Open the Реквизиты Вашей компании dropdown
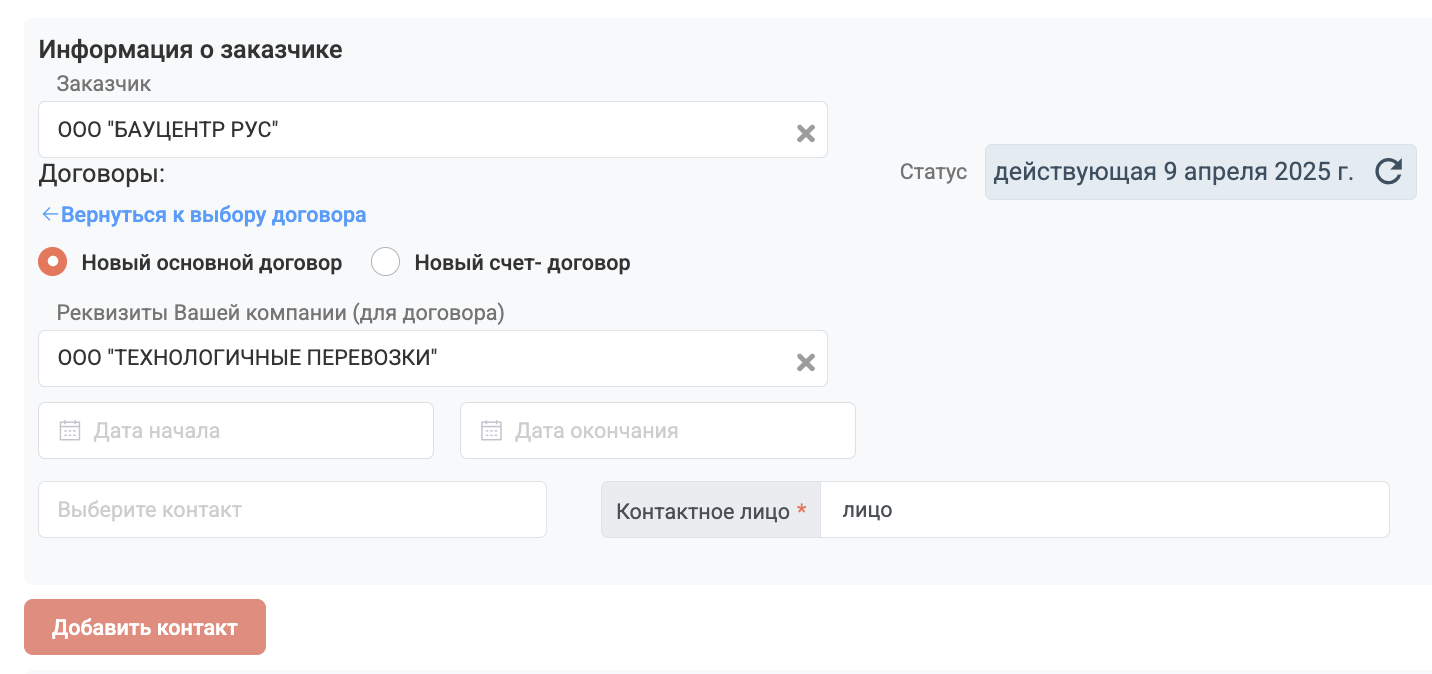Screen dimensions: 1432x674 [433, 358]
